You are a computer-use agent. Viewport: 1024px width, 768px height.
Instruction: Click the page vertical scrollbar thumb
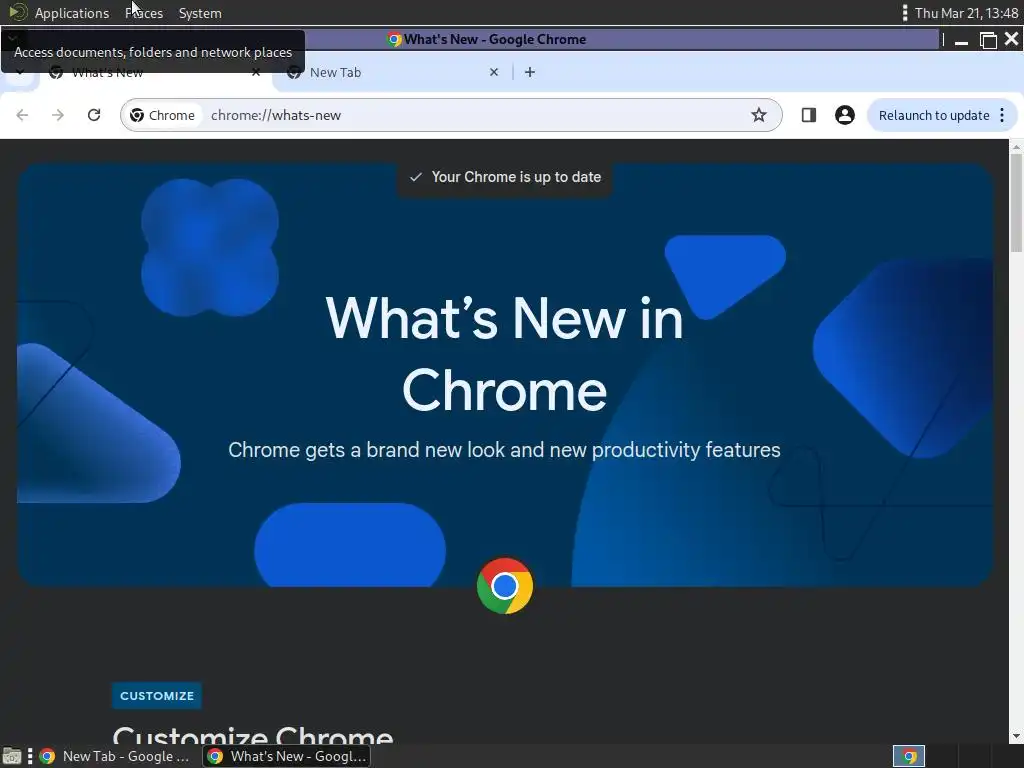click(x=1016, y=201)
